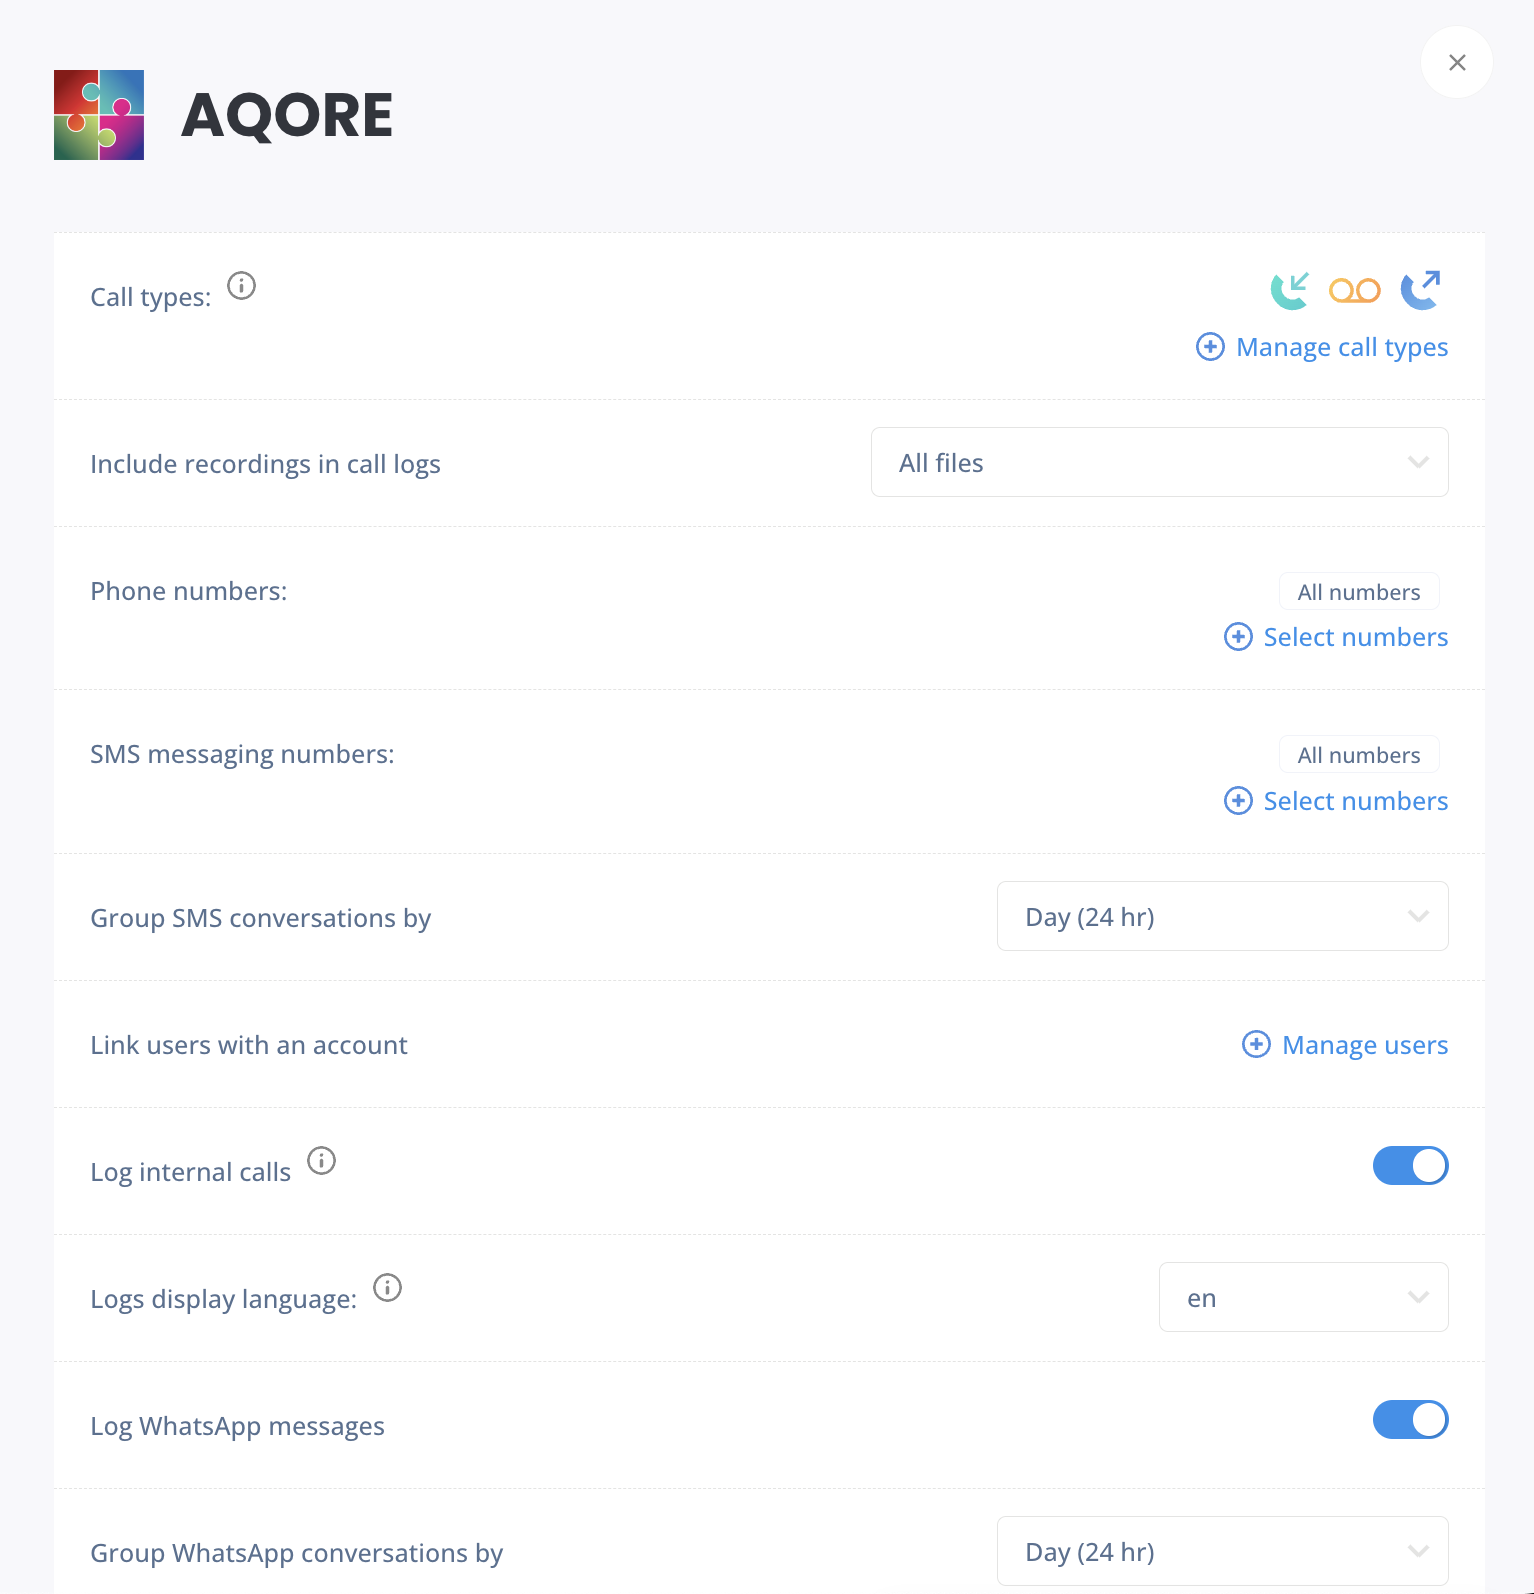Open Include recordings All files dropdown
This screenshot has height=1594, width=1534.
tap(1159, 462)
